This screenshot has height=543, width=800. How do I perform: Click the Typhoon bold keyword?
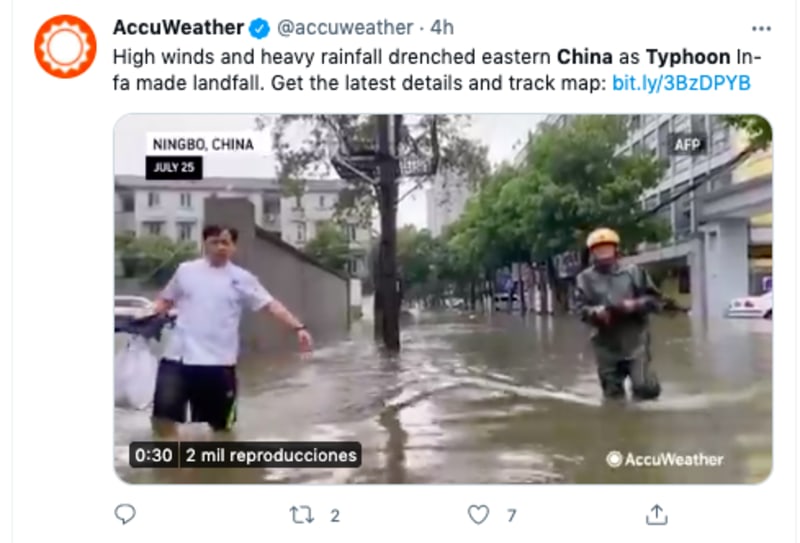[x=688, y=57]
